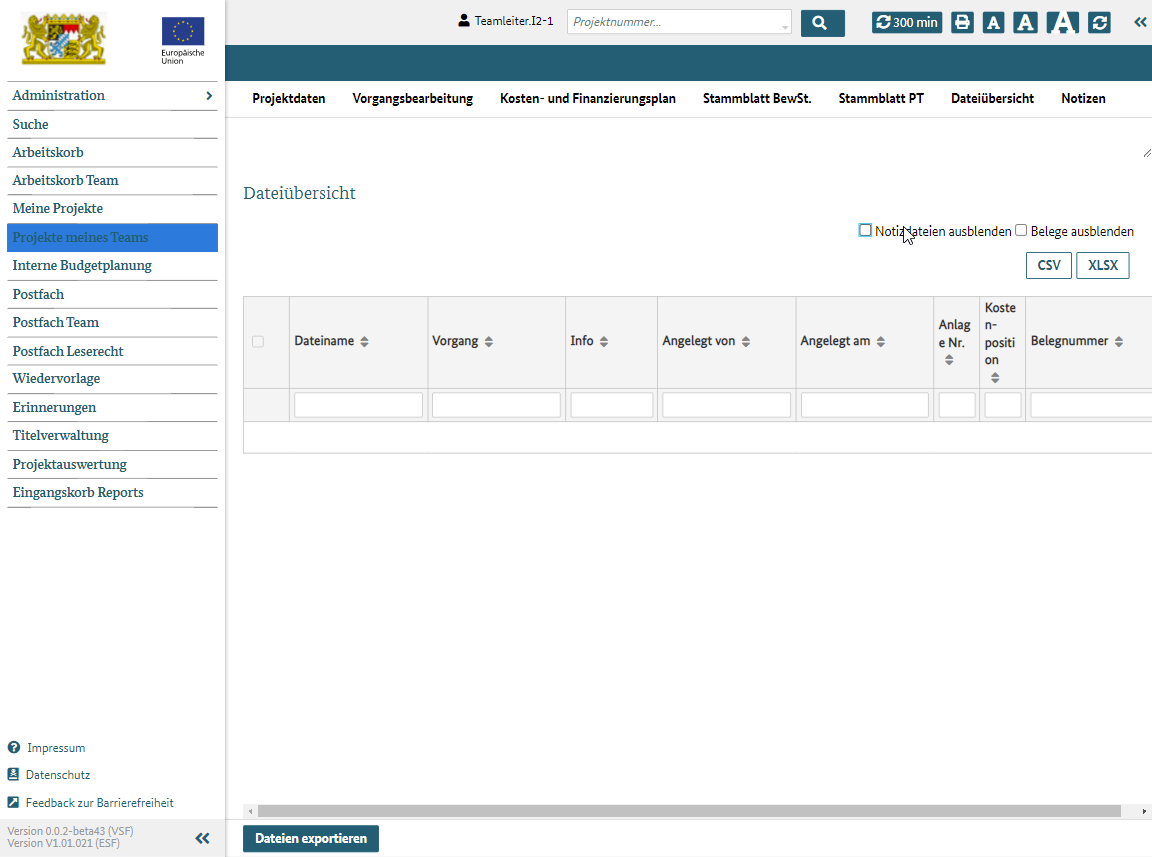Screen dimensions: 1152x857
Task: Click the horizontal scrollbar below the table
Action: tap(688, 811)
